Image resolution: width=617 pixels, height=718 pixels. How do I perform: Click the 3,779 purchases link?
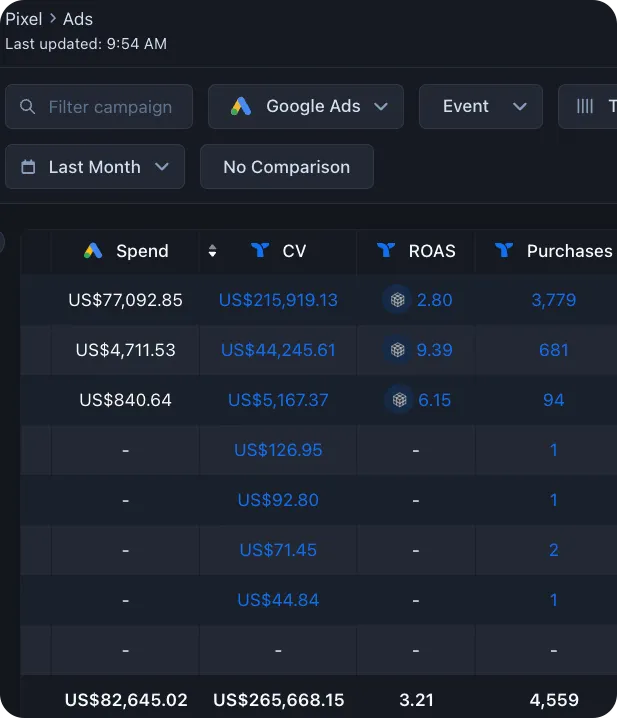(x=553, y=300)
